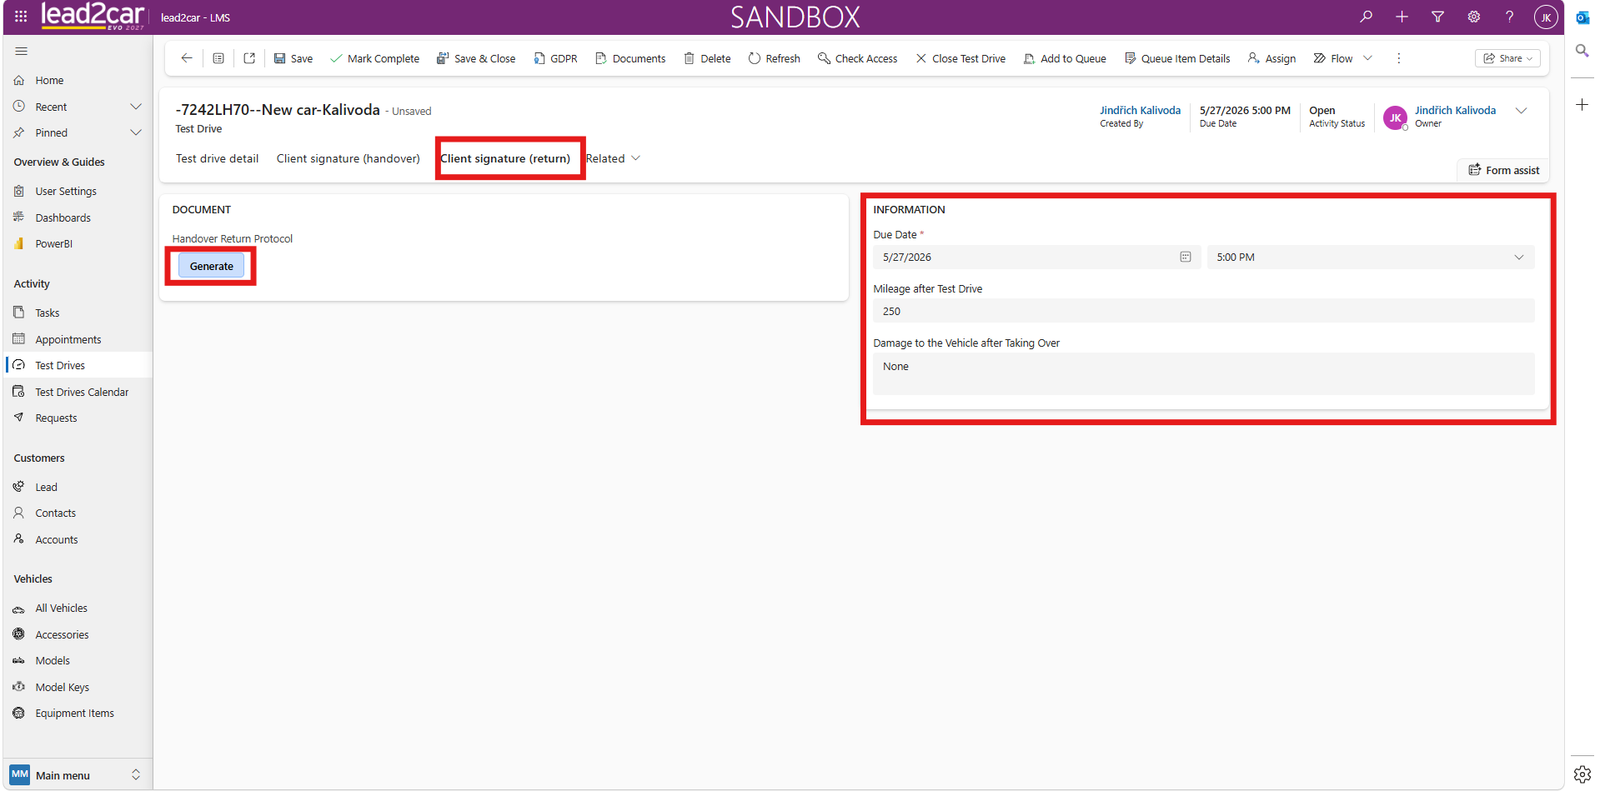Expand Recent in sidebar
Screen dimensions: 1600x791
pos(136,107)
